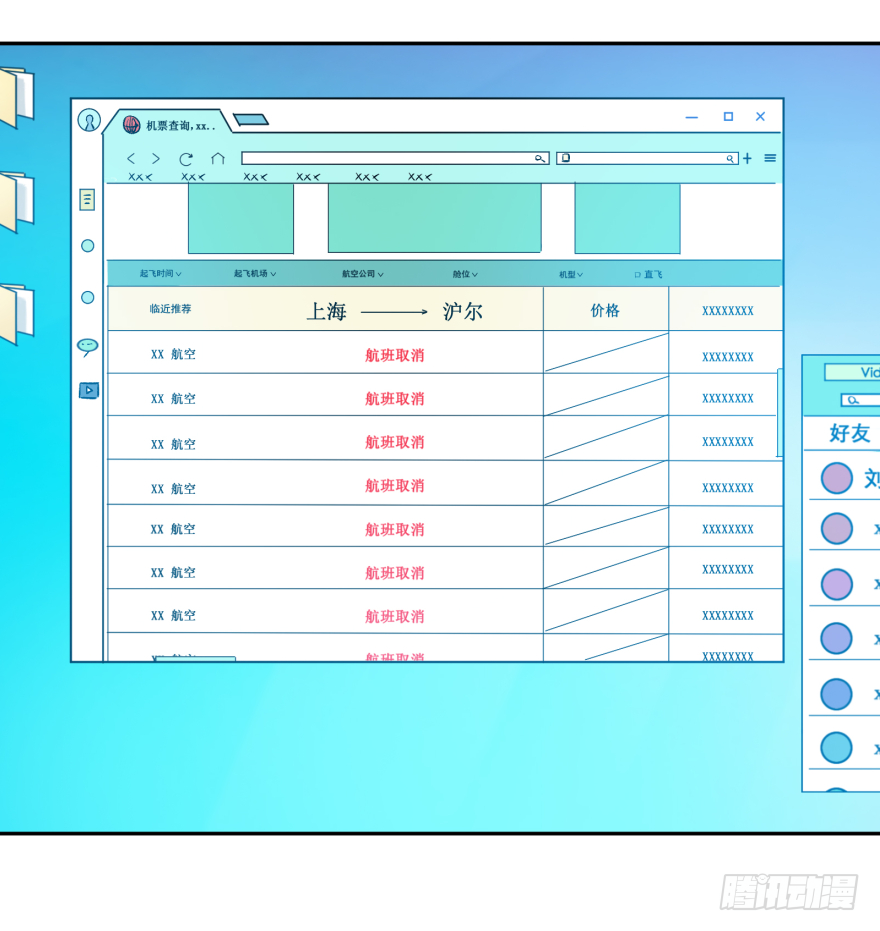
Task: Select the third purple friend avatar
Action: coord(837,584)
